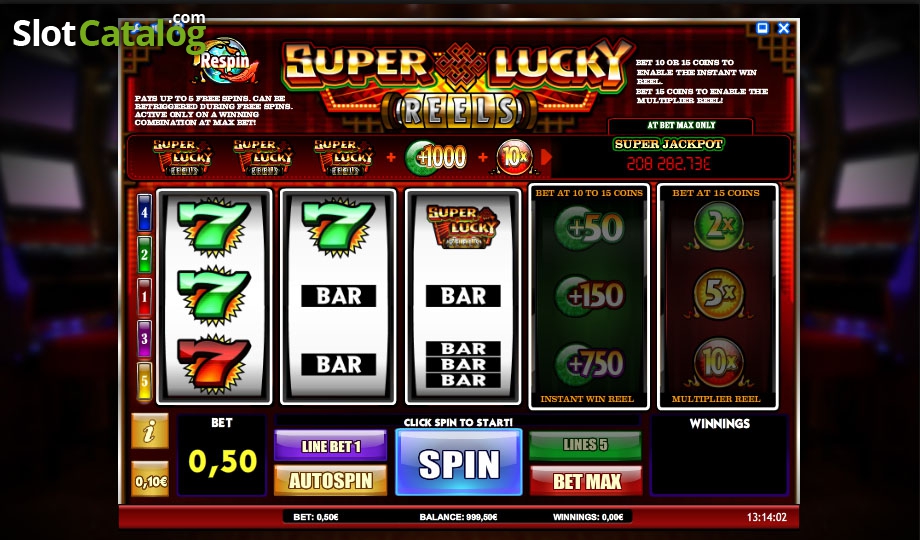Click the SlotCatalog.com logo link
Viewport: 920px width, 540px height.
pyautogui.click(x=110, y=32)
